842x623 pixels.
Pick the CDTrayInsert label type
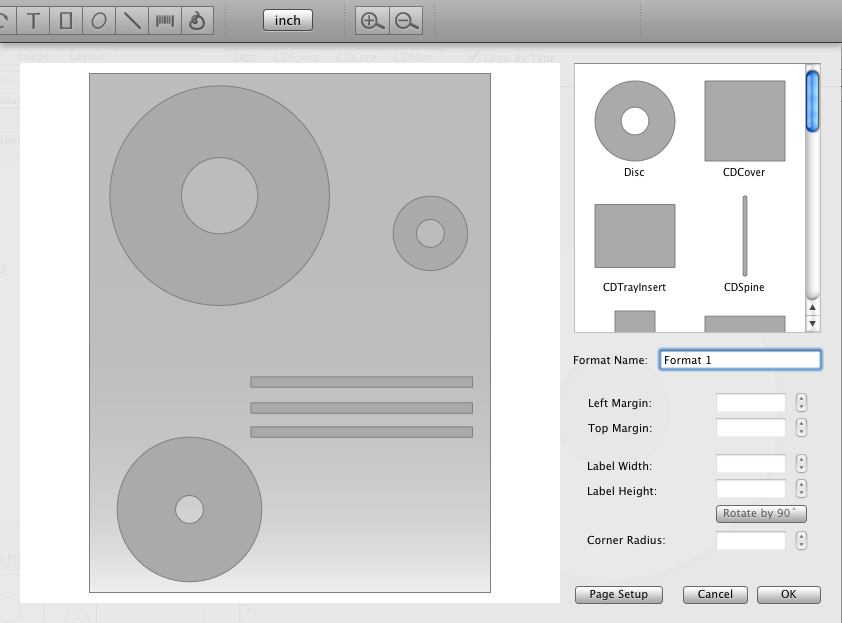[x=634, y=236]
